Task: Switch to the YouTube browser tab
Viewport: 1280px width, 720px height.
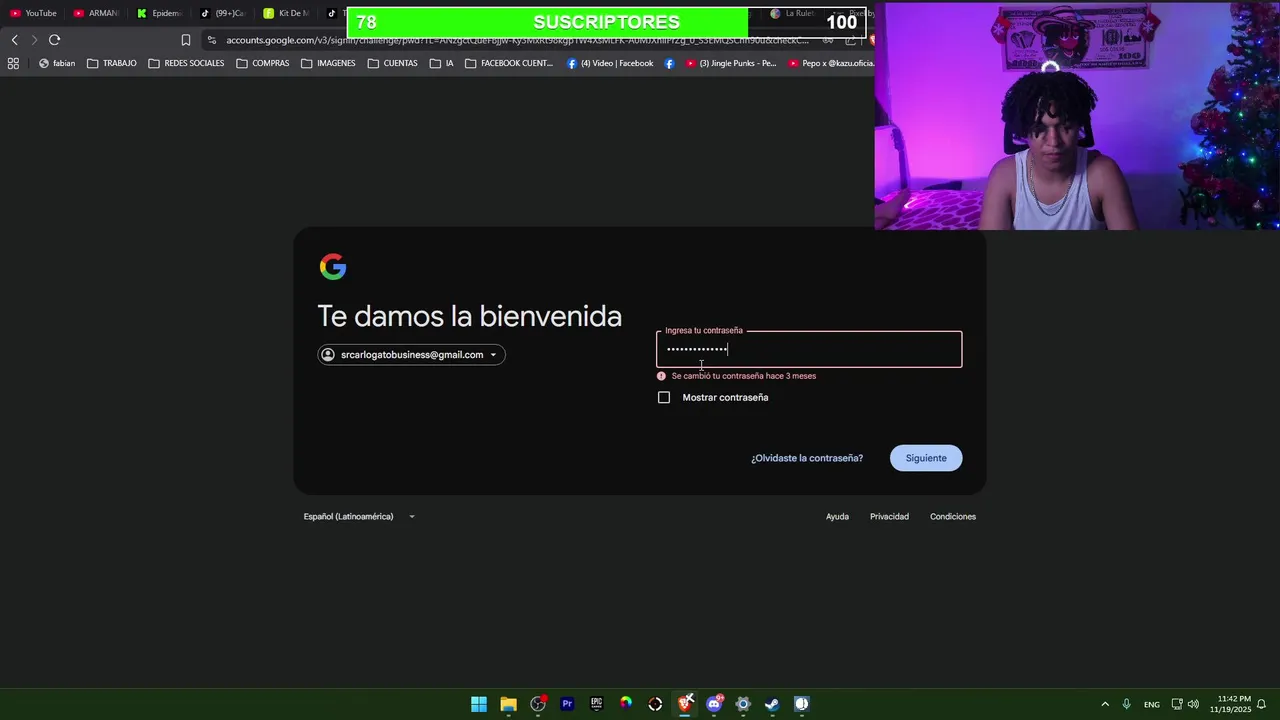Action: 34,13
